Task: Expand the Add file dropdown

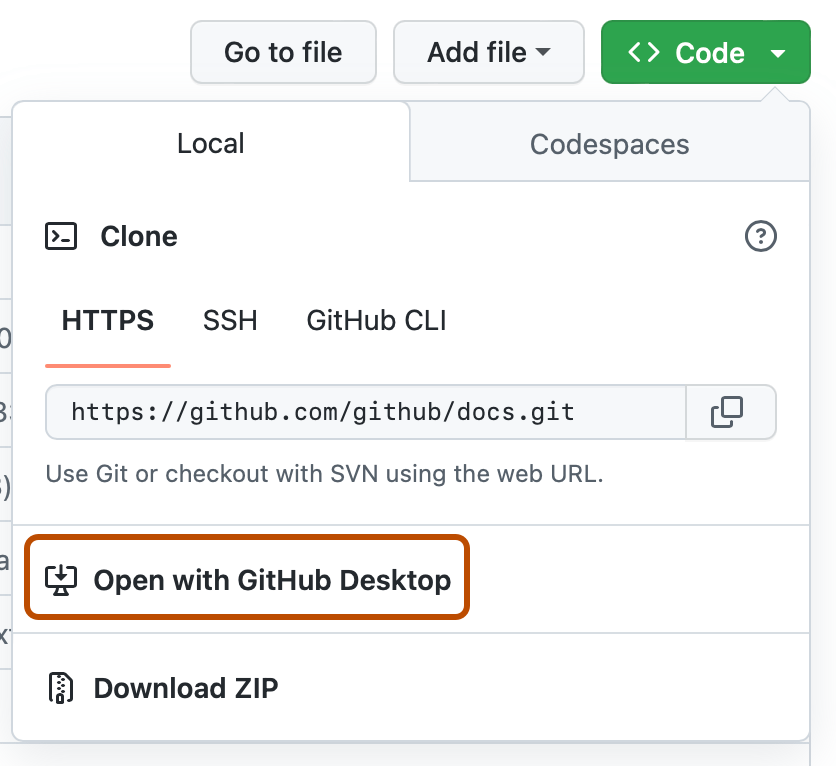Action: [x=489, y=52]
